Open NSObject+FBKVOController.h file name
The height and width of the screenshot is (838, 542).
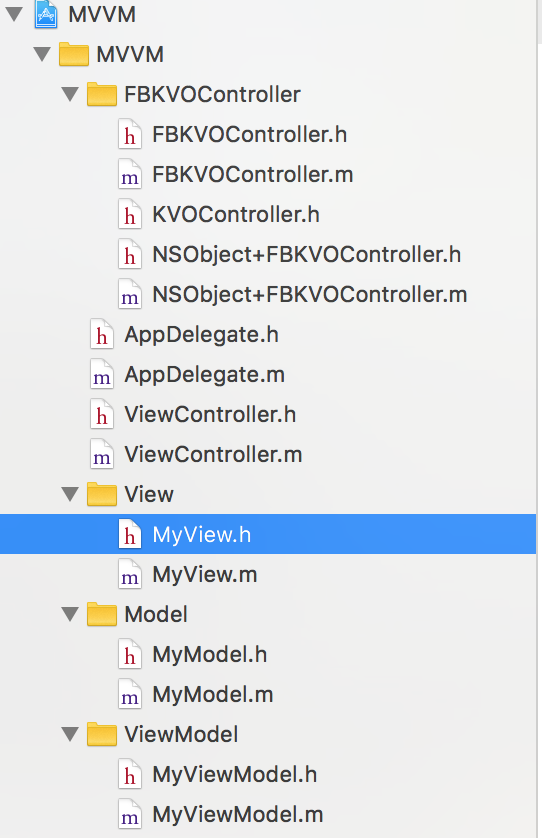(x=307, y=255)
